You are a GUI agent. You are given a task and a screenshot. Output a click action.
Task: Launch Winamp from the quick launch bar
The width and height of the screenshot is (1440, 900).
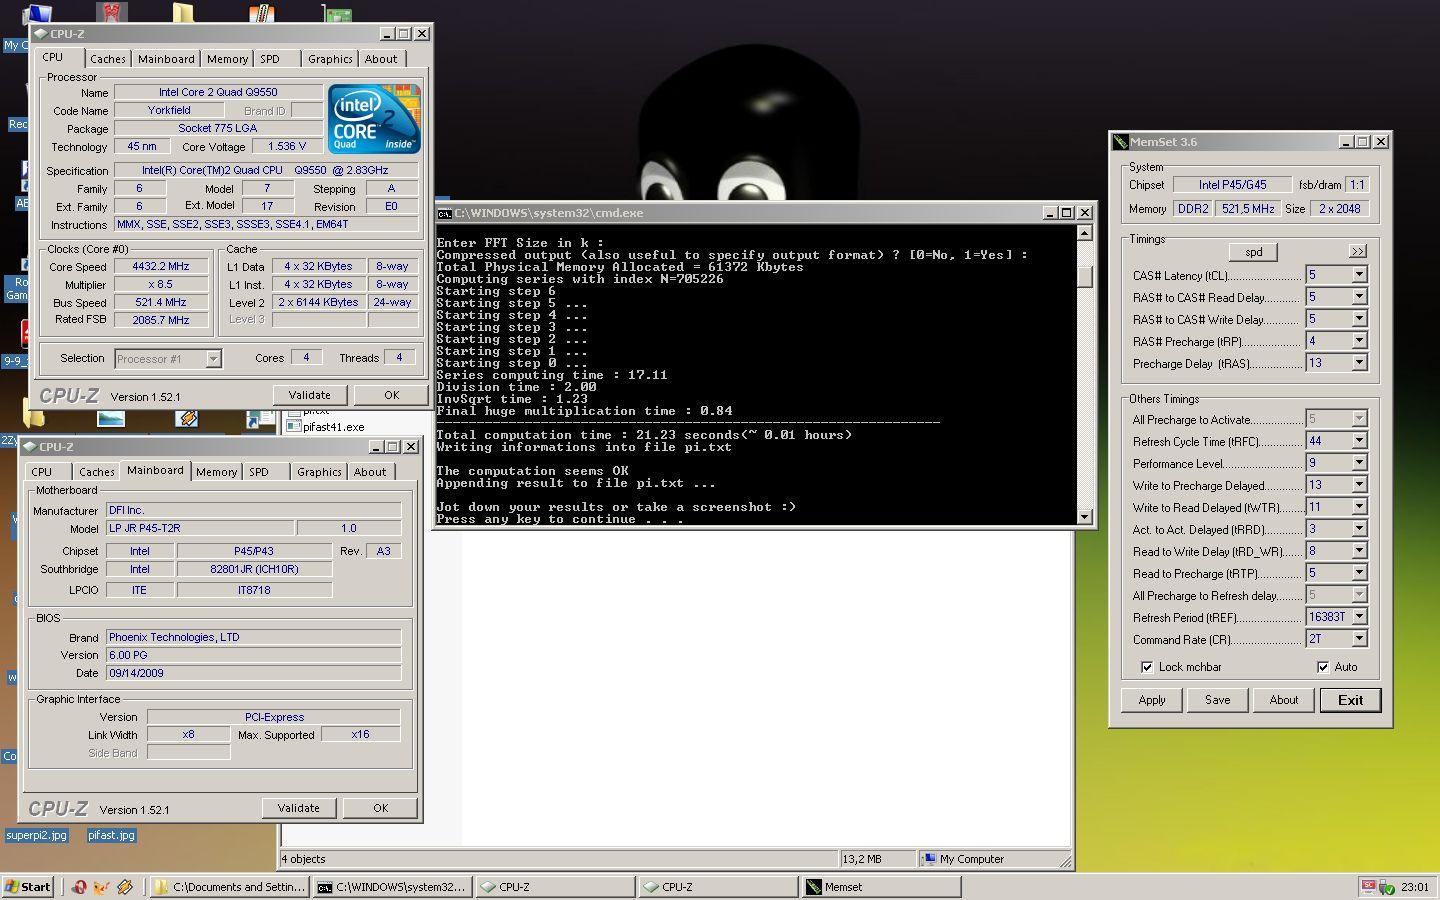pyautogui.click(x=125, y=887)
